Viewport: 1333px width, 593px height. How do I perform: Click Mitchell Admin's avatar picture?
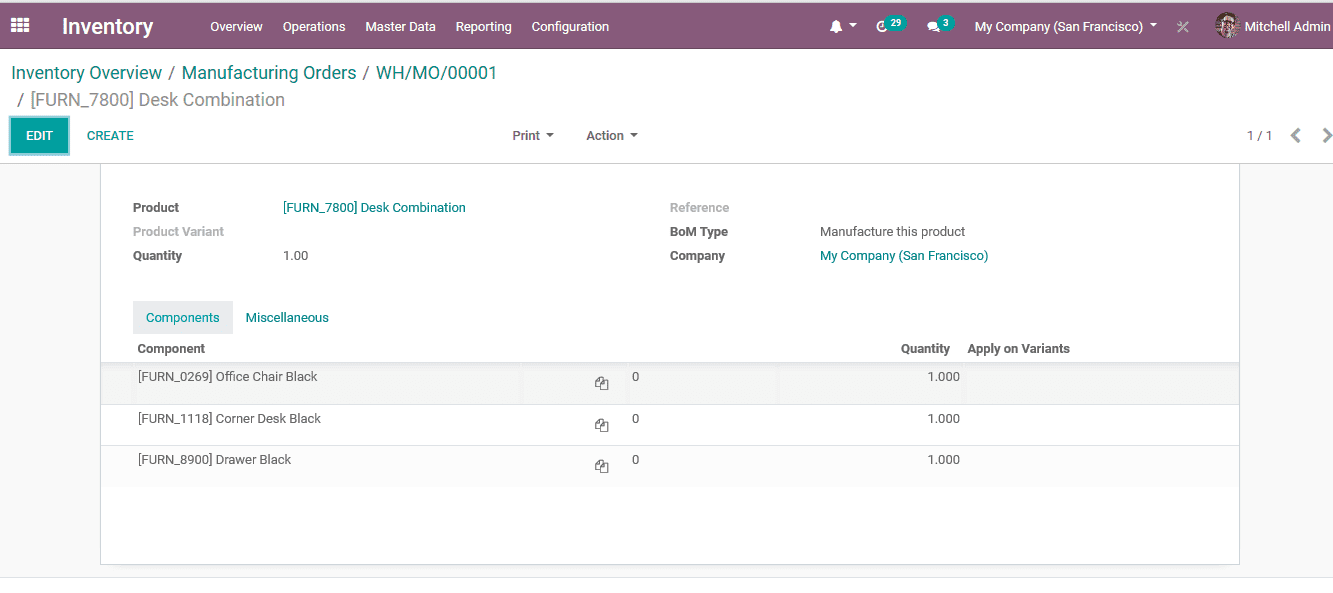tap(1227, 26)
